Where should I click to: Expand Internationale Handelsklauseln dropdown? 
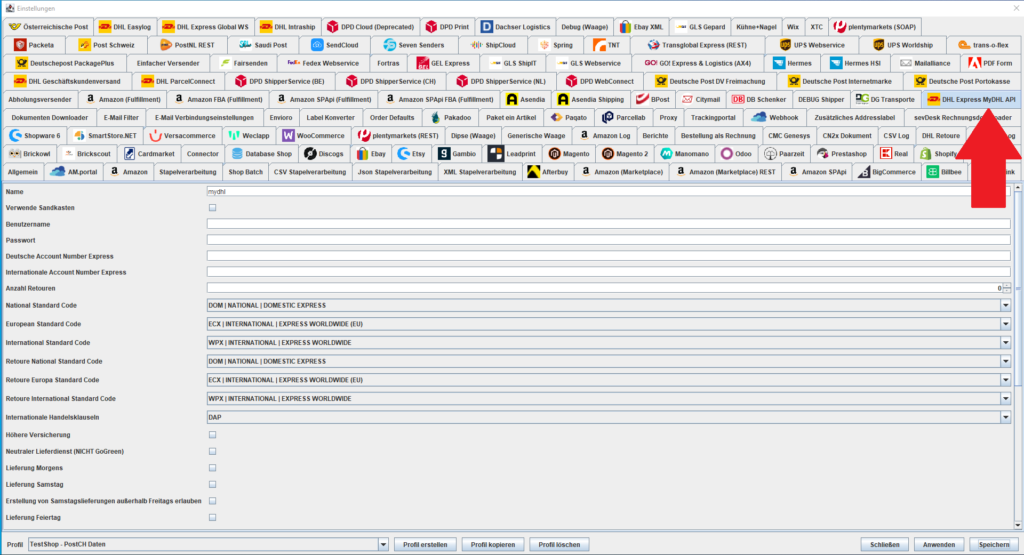coord(1005,417)
